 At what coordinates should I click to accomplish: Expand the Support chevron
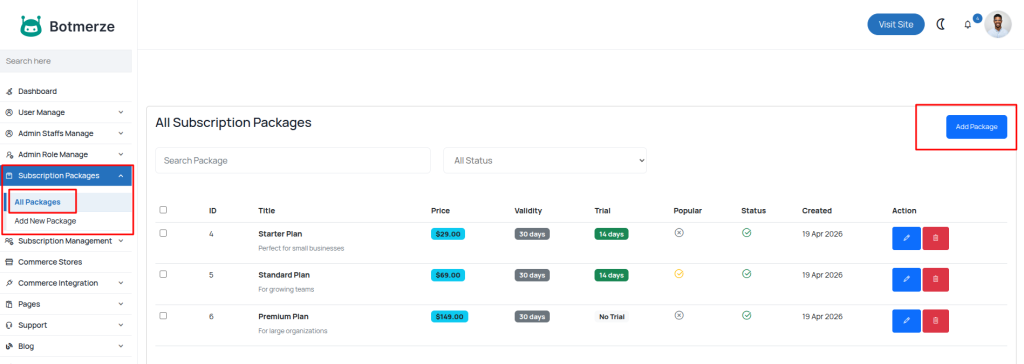click(x=121, y=325)
